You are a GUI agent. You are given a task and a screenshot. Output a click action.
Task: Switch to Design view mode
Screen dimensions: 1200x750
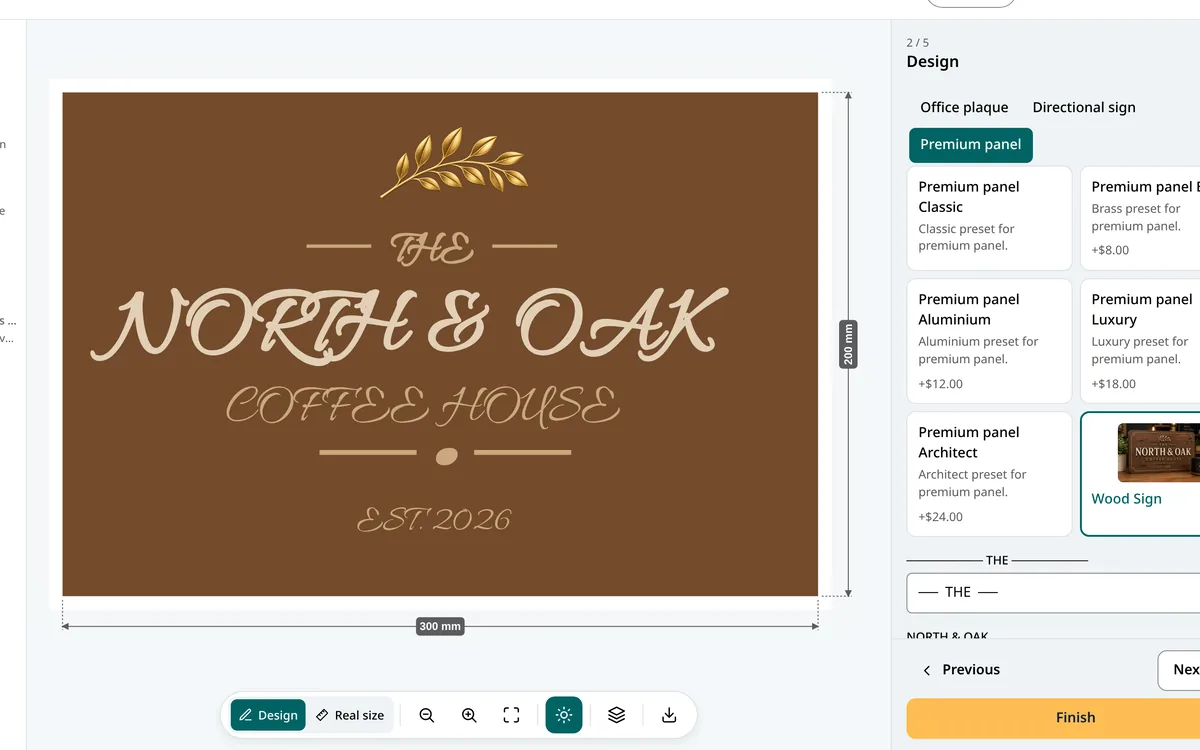tap(268, 715)
